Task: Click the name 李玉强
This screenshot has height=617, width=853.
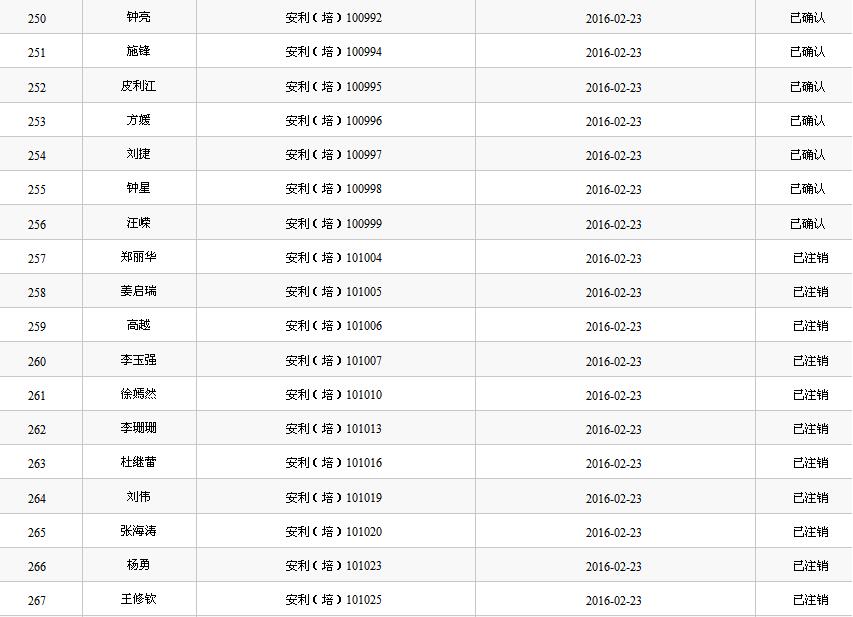Action: [138, 360]
